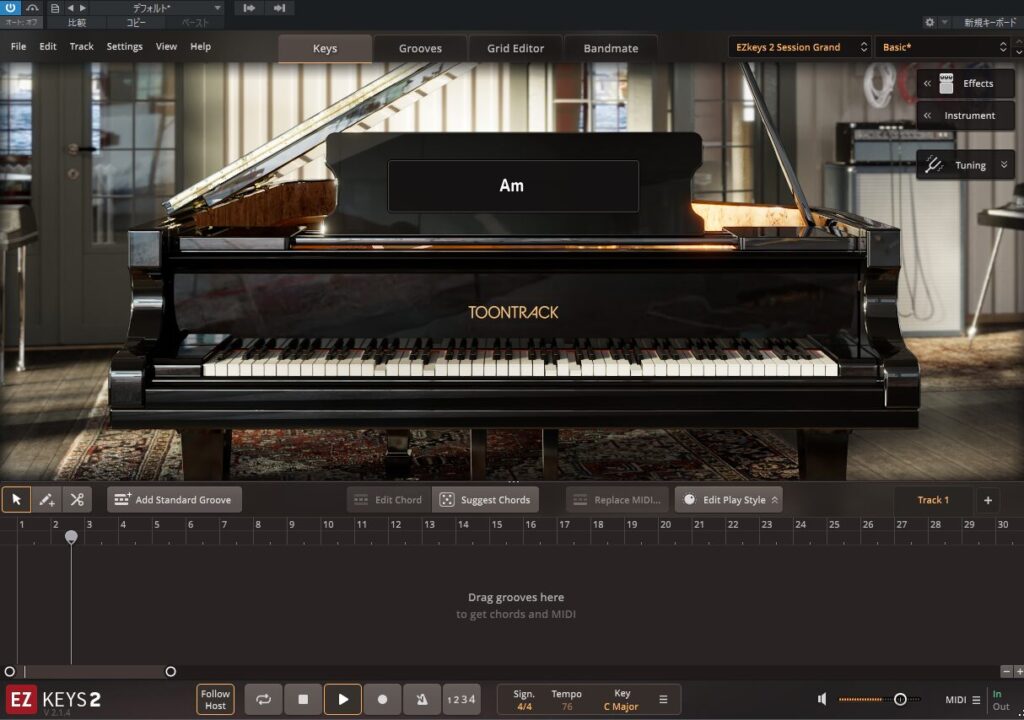This screenshot has height=720, width=1024.
Task: Toggle the loop playback button
Action: tap(264, 699)
